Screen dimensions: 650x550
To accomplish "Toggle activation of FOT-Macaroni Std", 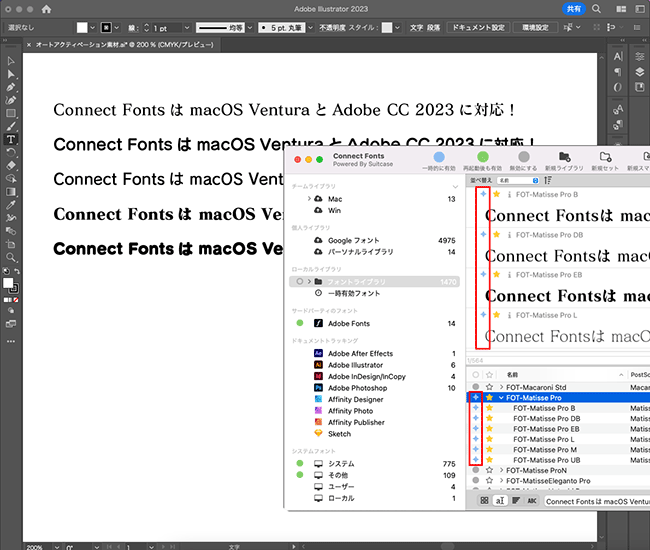I will (476, 387).
